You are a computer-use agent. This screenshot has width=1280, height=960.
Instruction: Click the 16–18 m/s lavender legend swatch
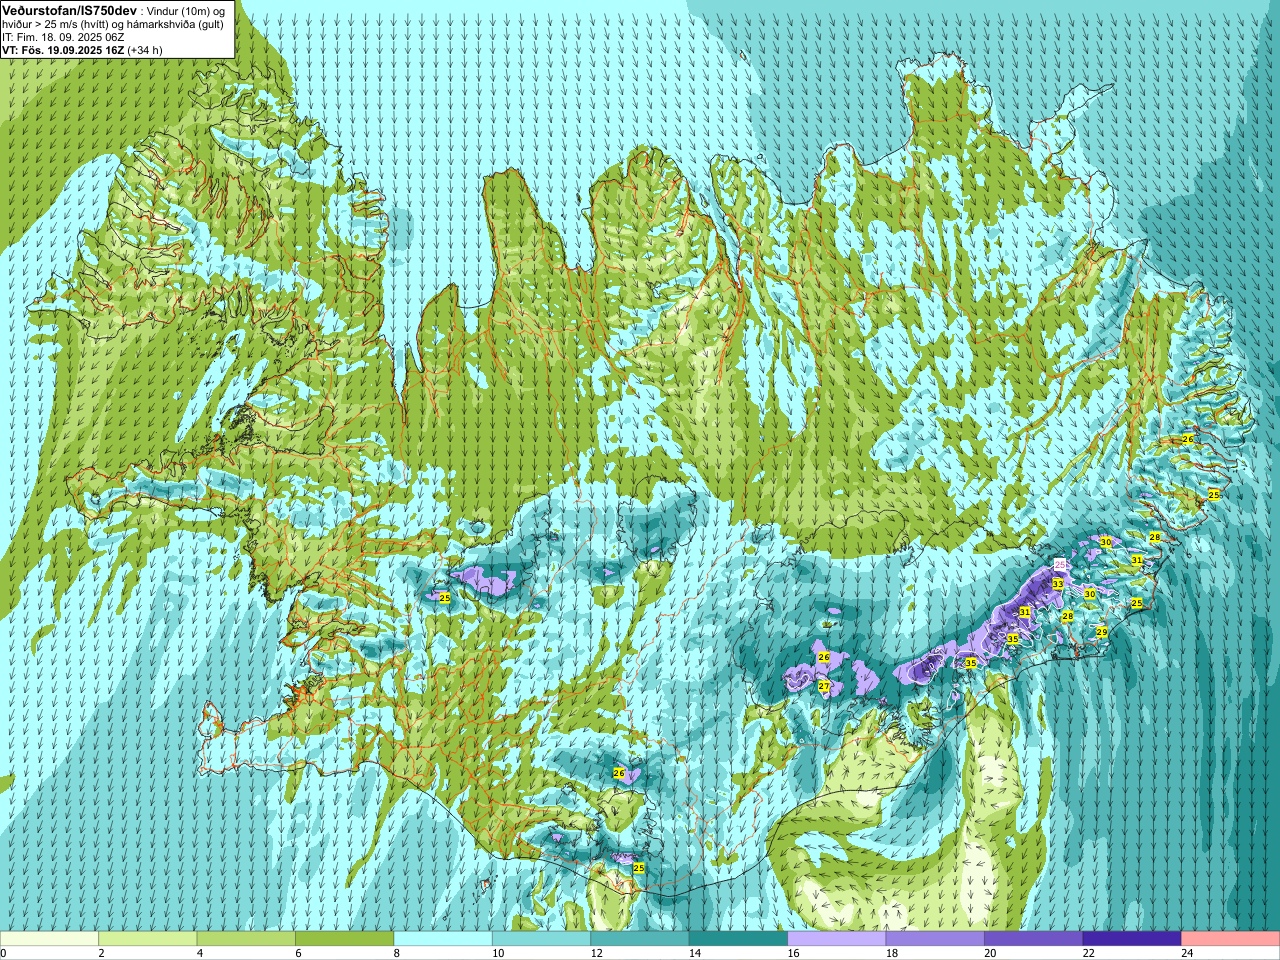click(x=837, y=939)
